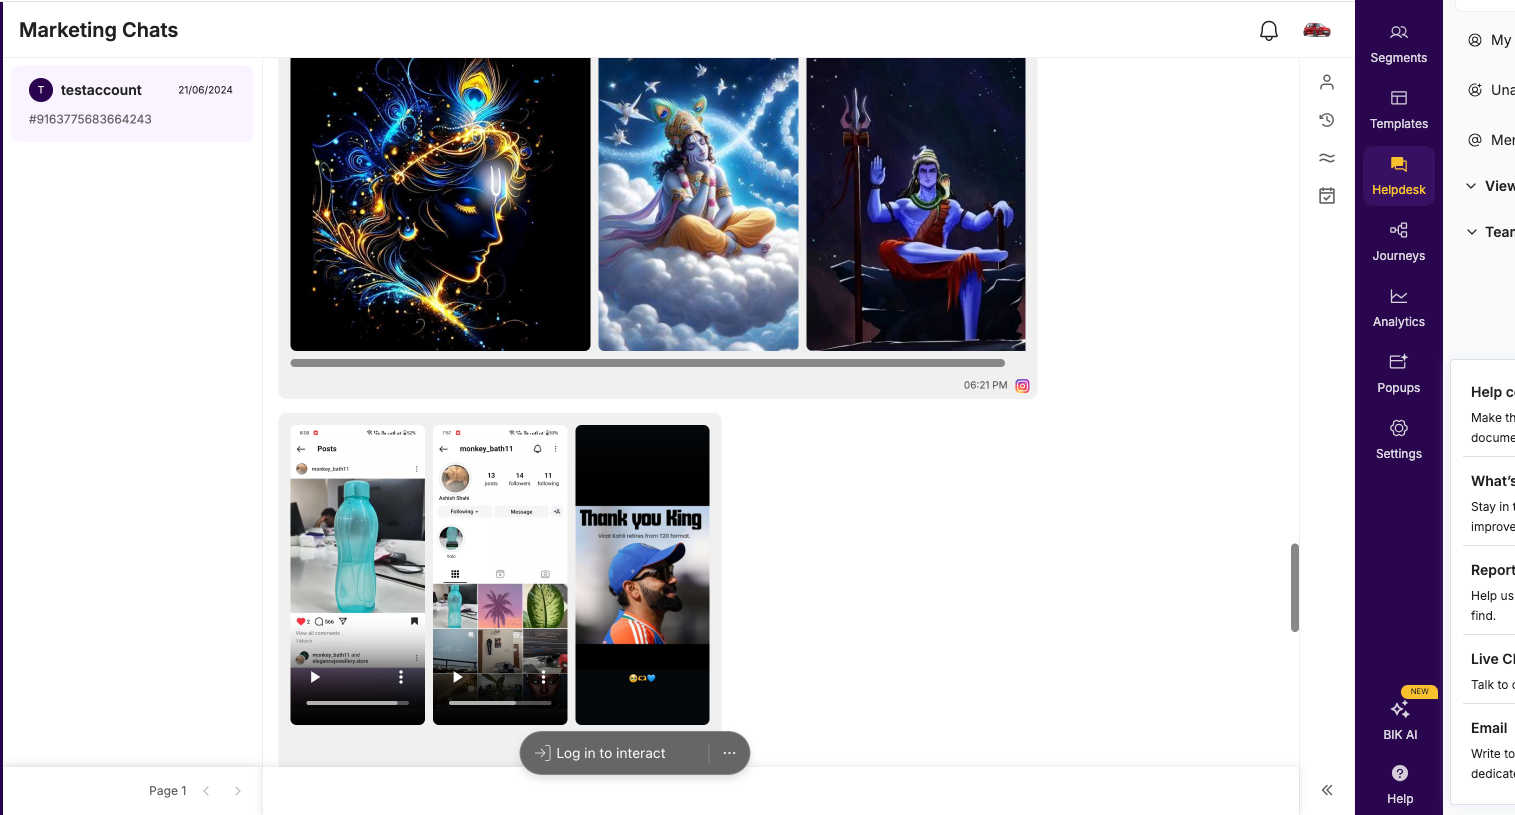1515x815 pixels.
Task: Play the water bottle post video
Action: click(x=315, y=677)
